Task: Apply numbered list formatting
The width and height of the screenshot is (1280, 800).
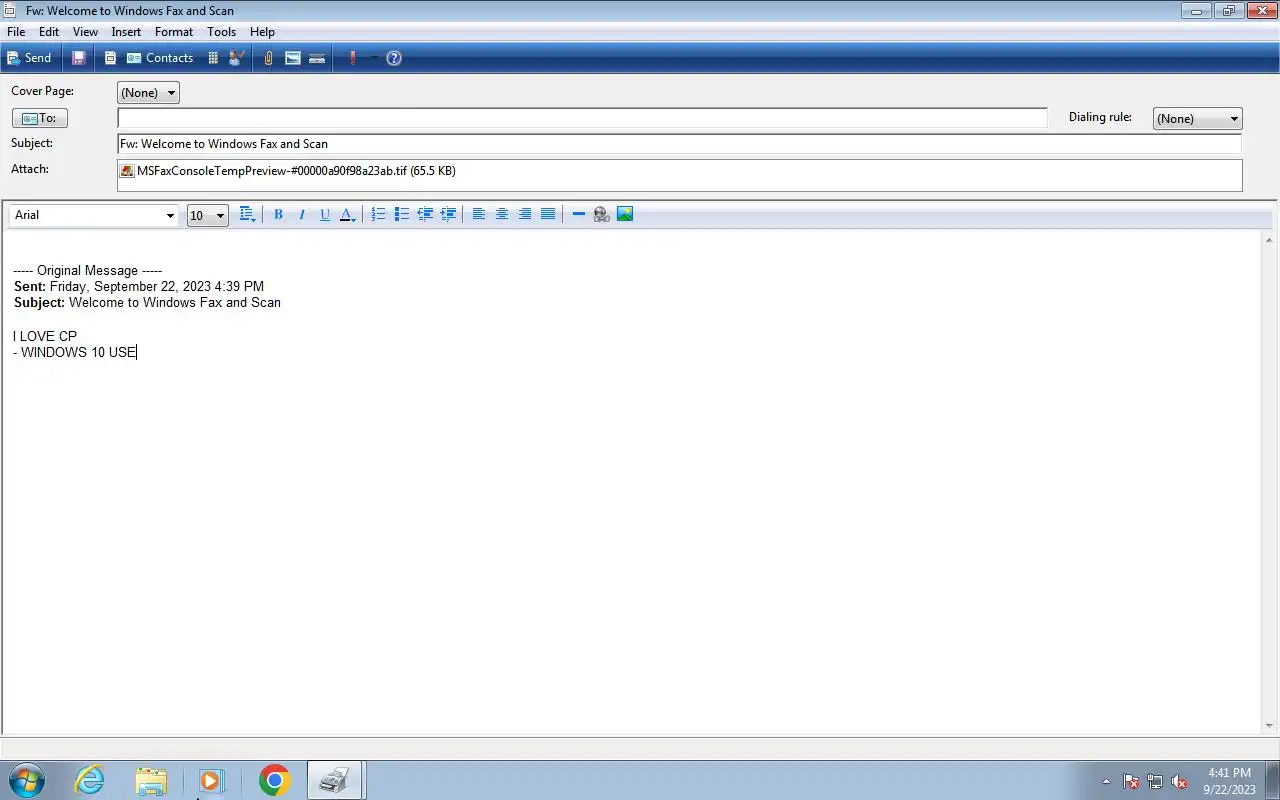Action: (378, 214)
